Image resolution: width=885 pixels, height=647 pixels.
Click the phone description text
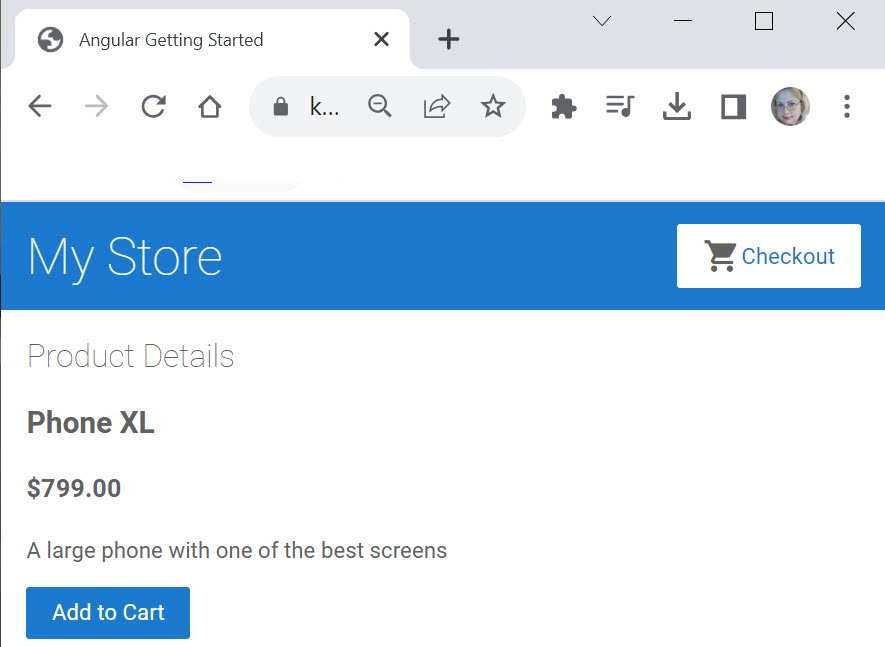click(x=236, y=550)
